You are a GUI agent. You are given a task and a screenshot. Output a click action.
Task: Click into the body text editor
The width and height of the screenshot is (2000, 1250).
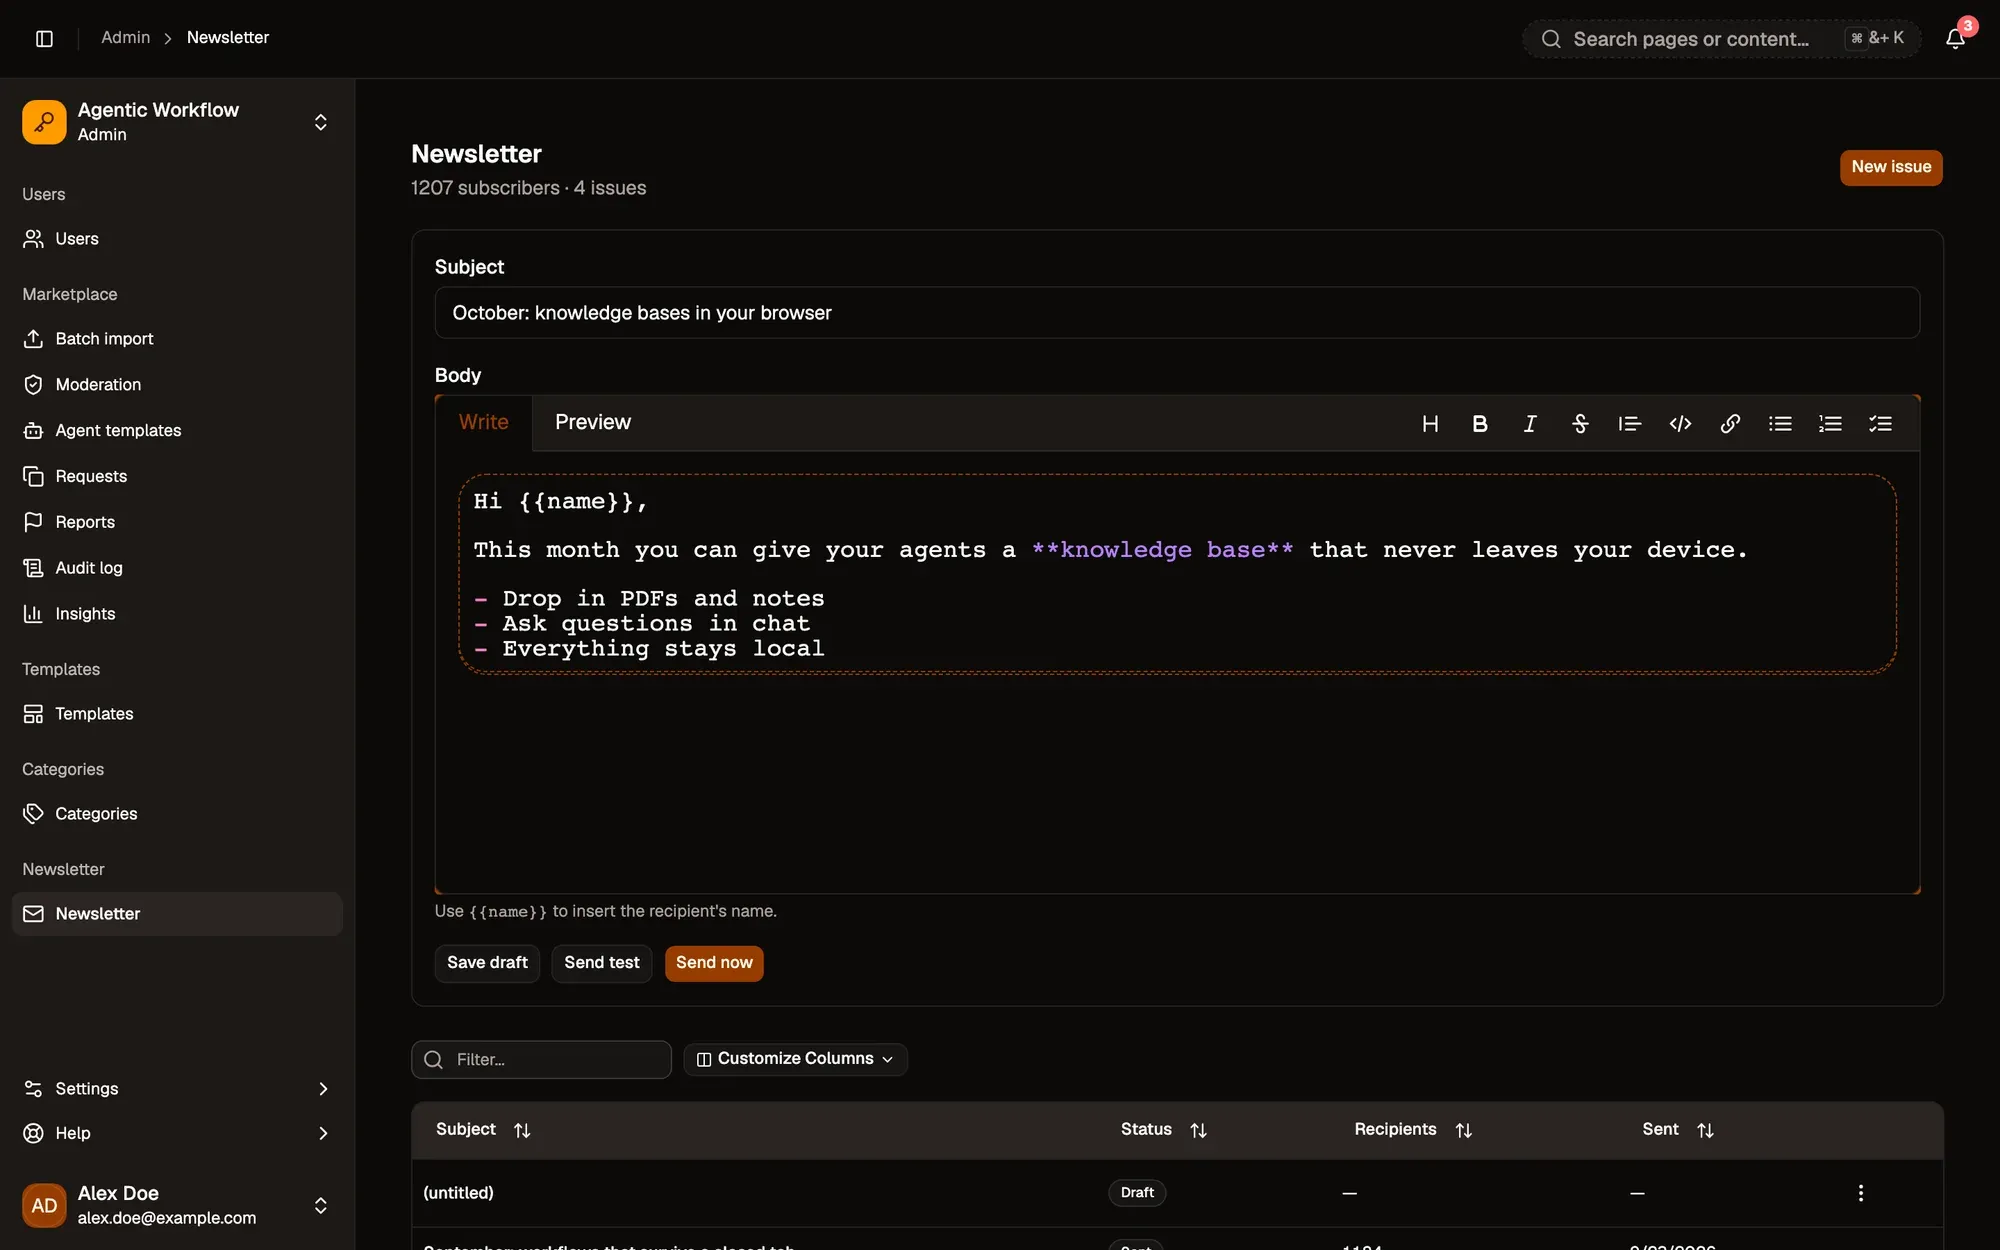click(x=1177, y=574)
